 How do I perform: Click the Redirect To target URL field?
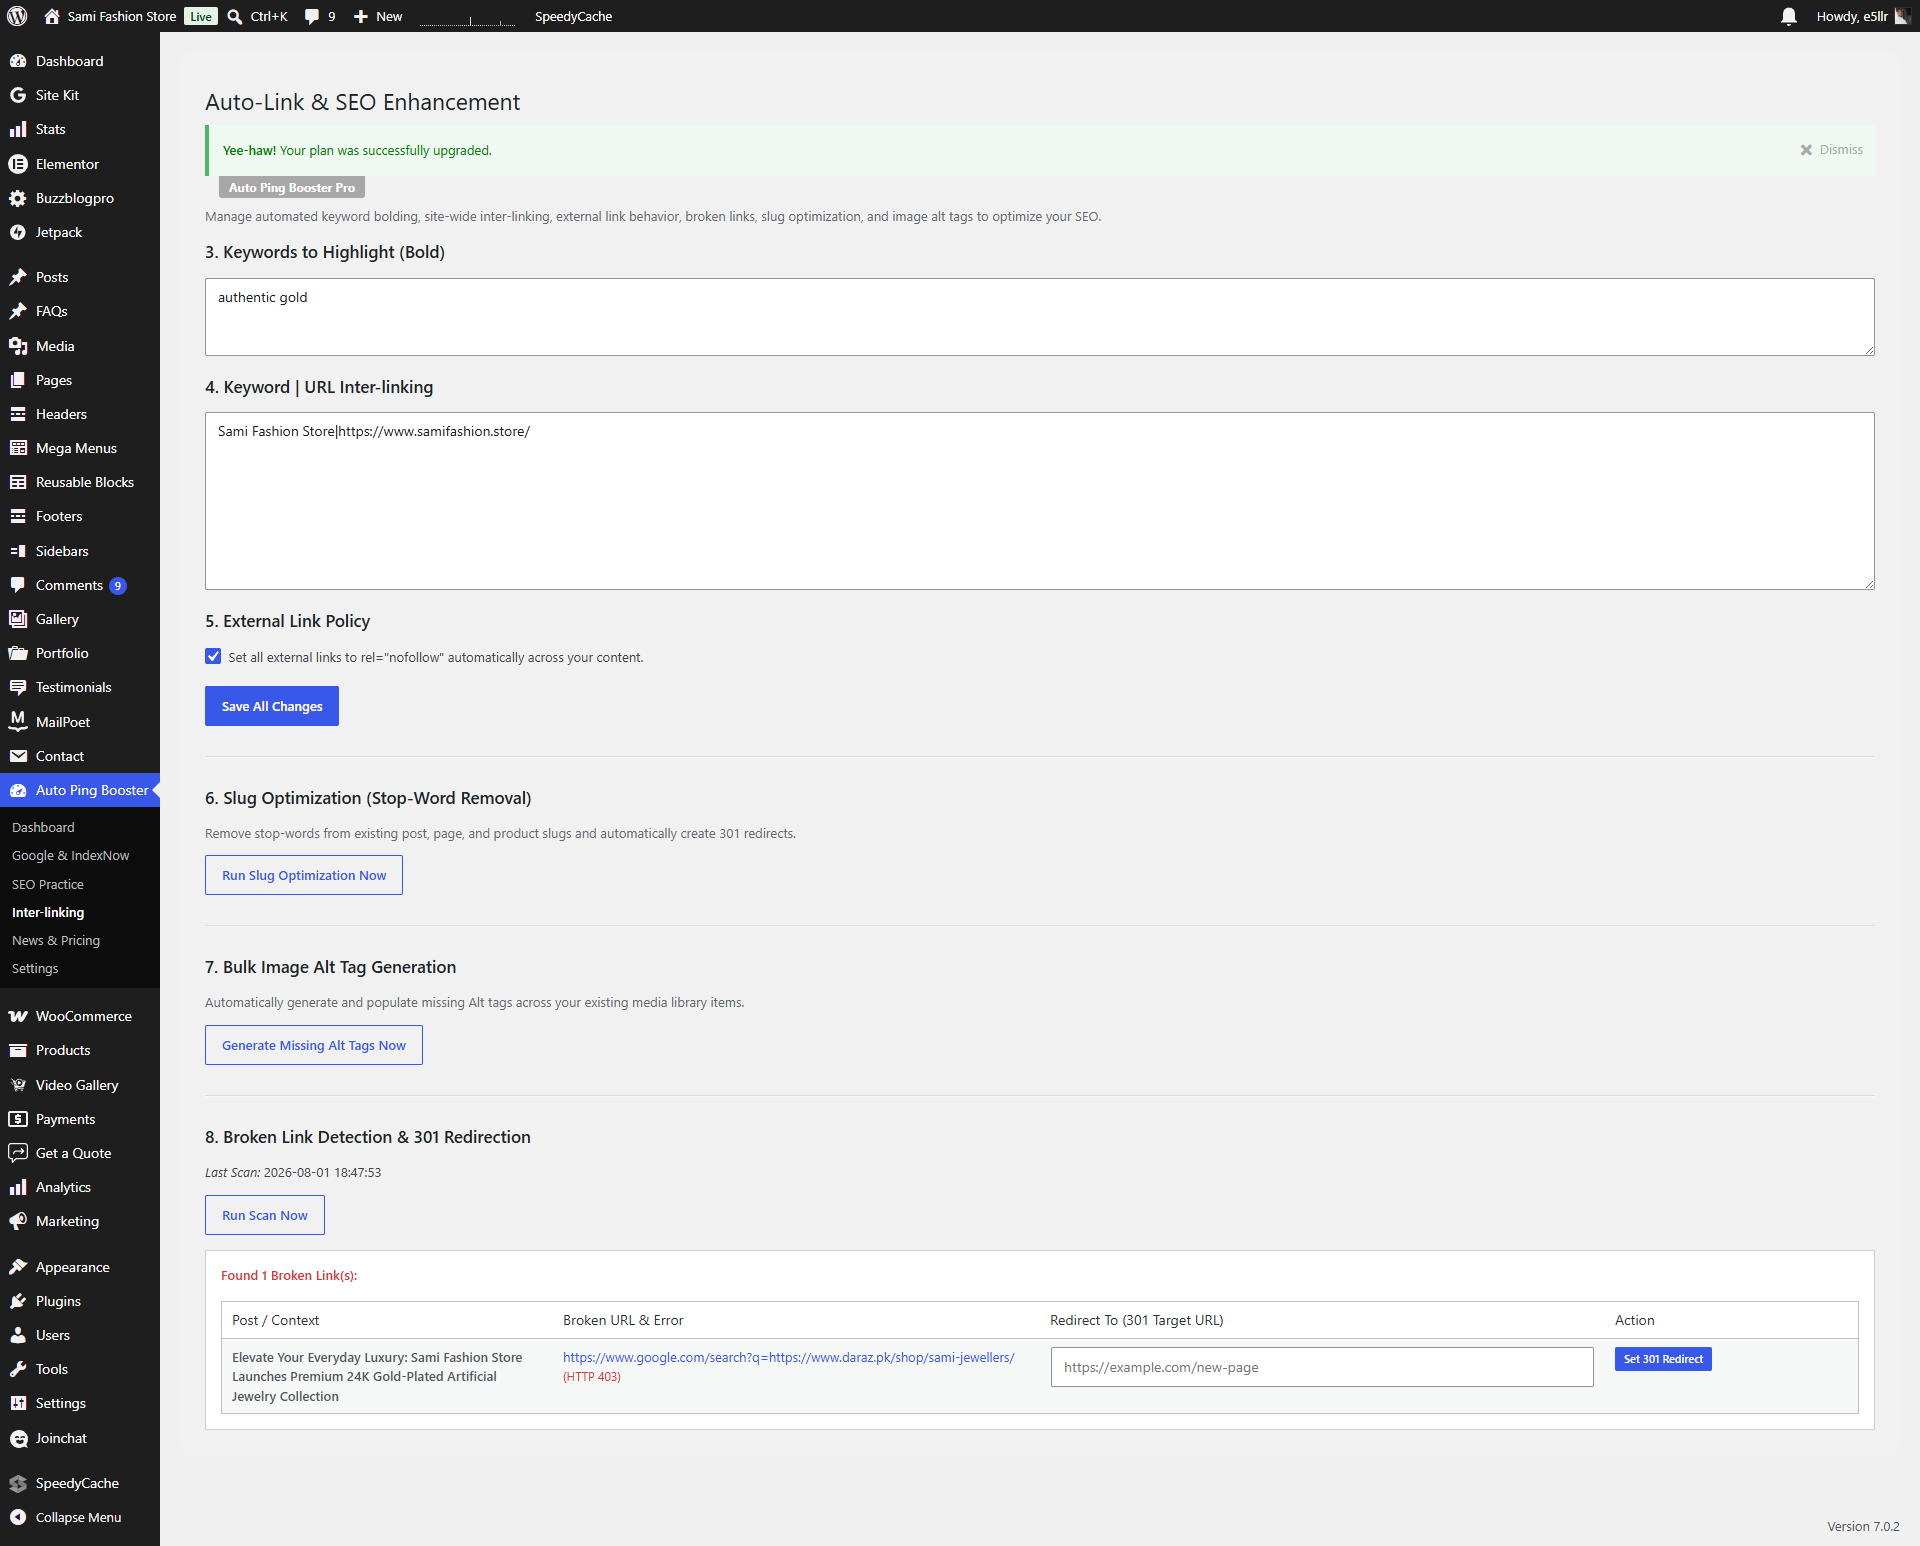(x=1322, y=1367)
